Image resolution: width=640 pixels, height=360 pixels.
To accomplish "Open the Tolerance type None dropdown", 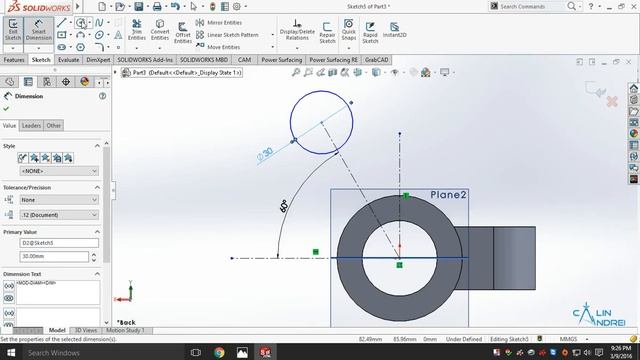I will 59,200.
